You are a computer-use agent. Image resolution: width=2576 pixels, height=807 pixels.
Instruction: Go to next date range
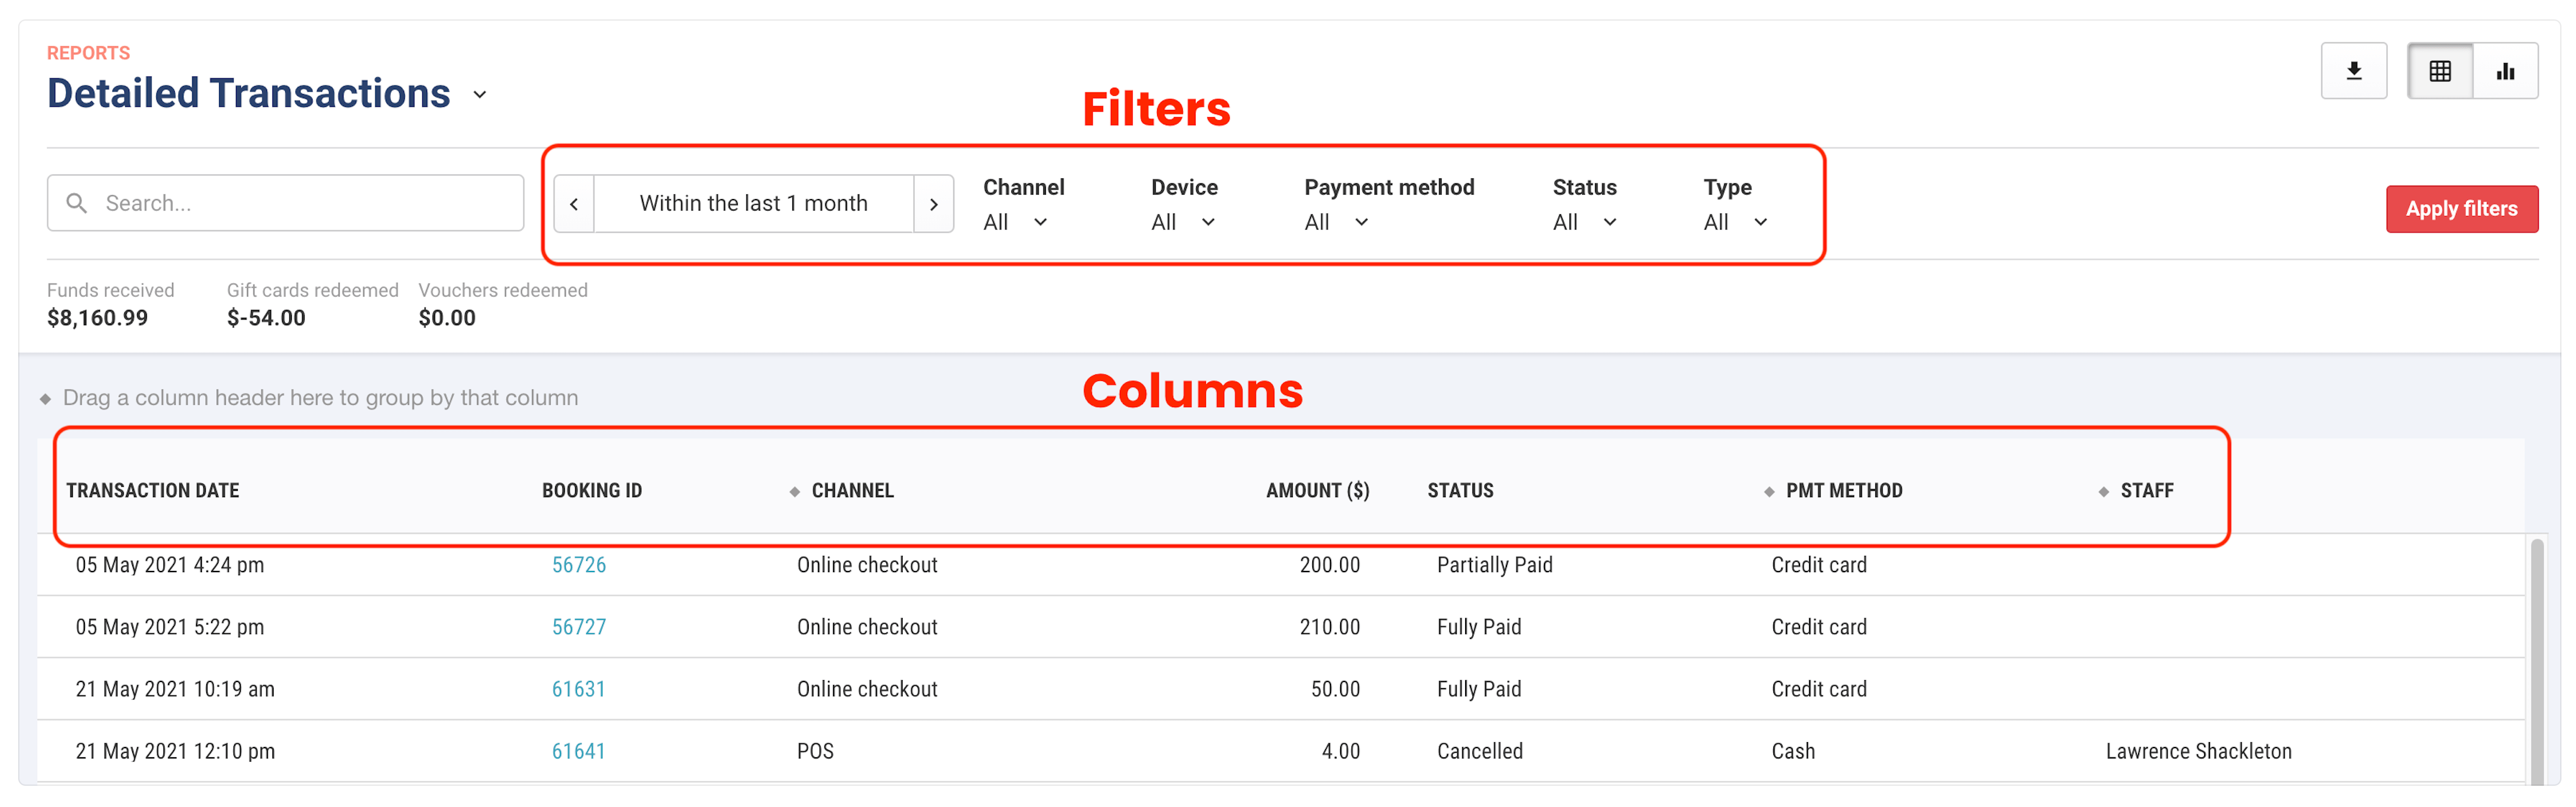(933, 204)
